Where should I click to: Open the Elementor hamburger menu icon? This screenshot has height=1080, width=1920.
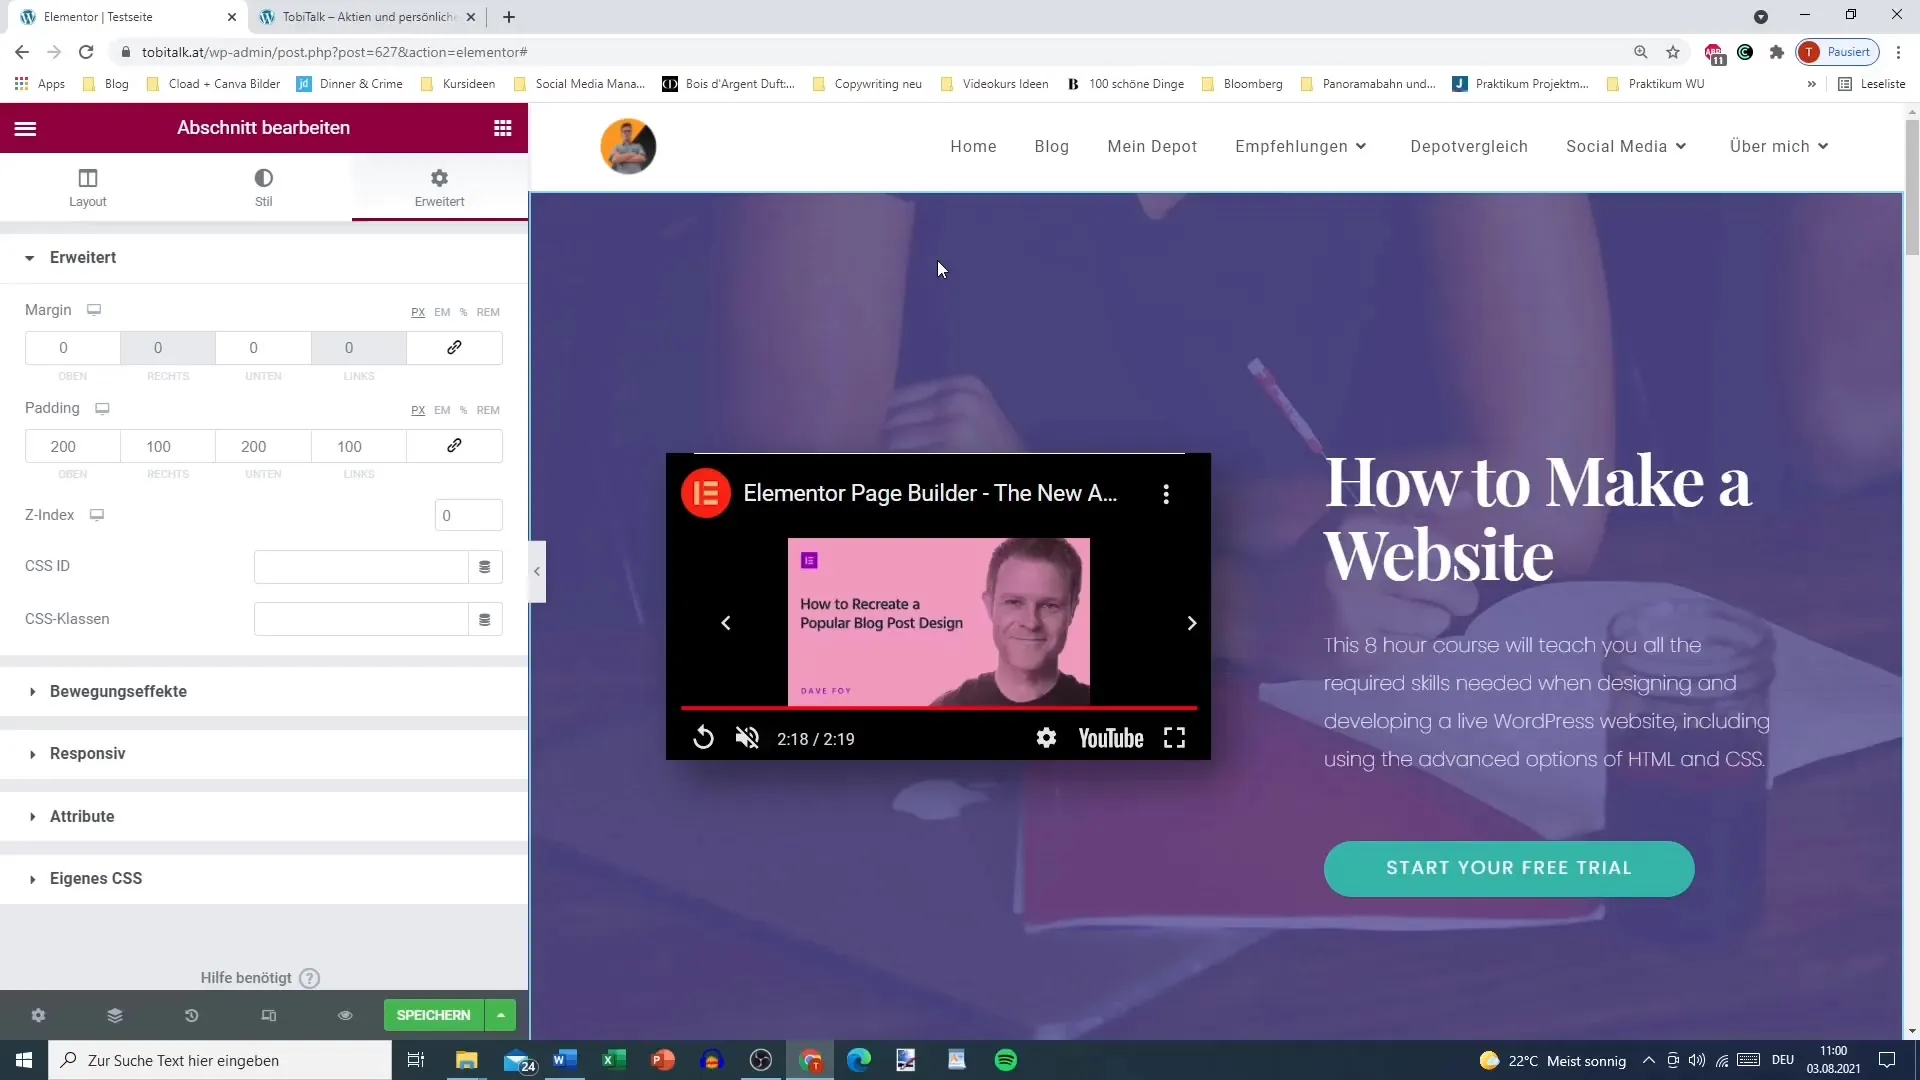tap(25, 127)
